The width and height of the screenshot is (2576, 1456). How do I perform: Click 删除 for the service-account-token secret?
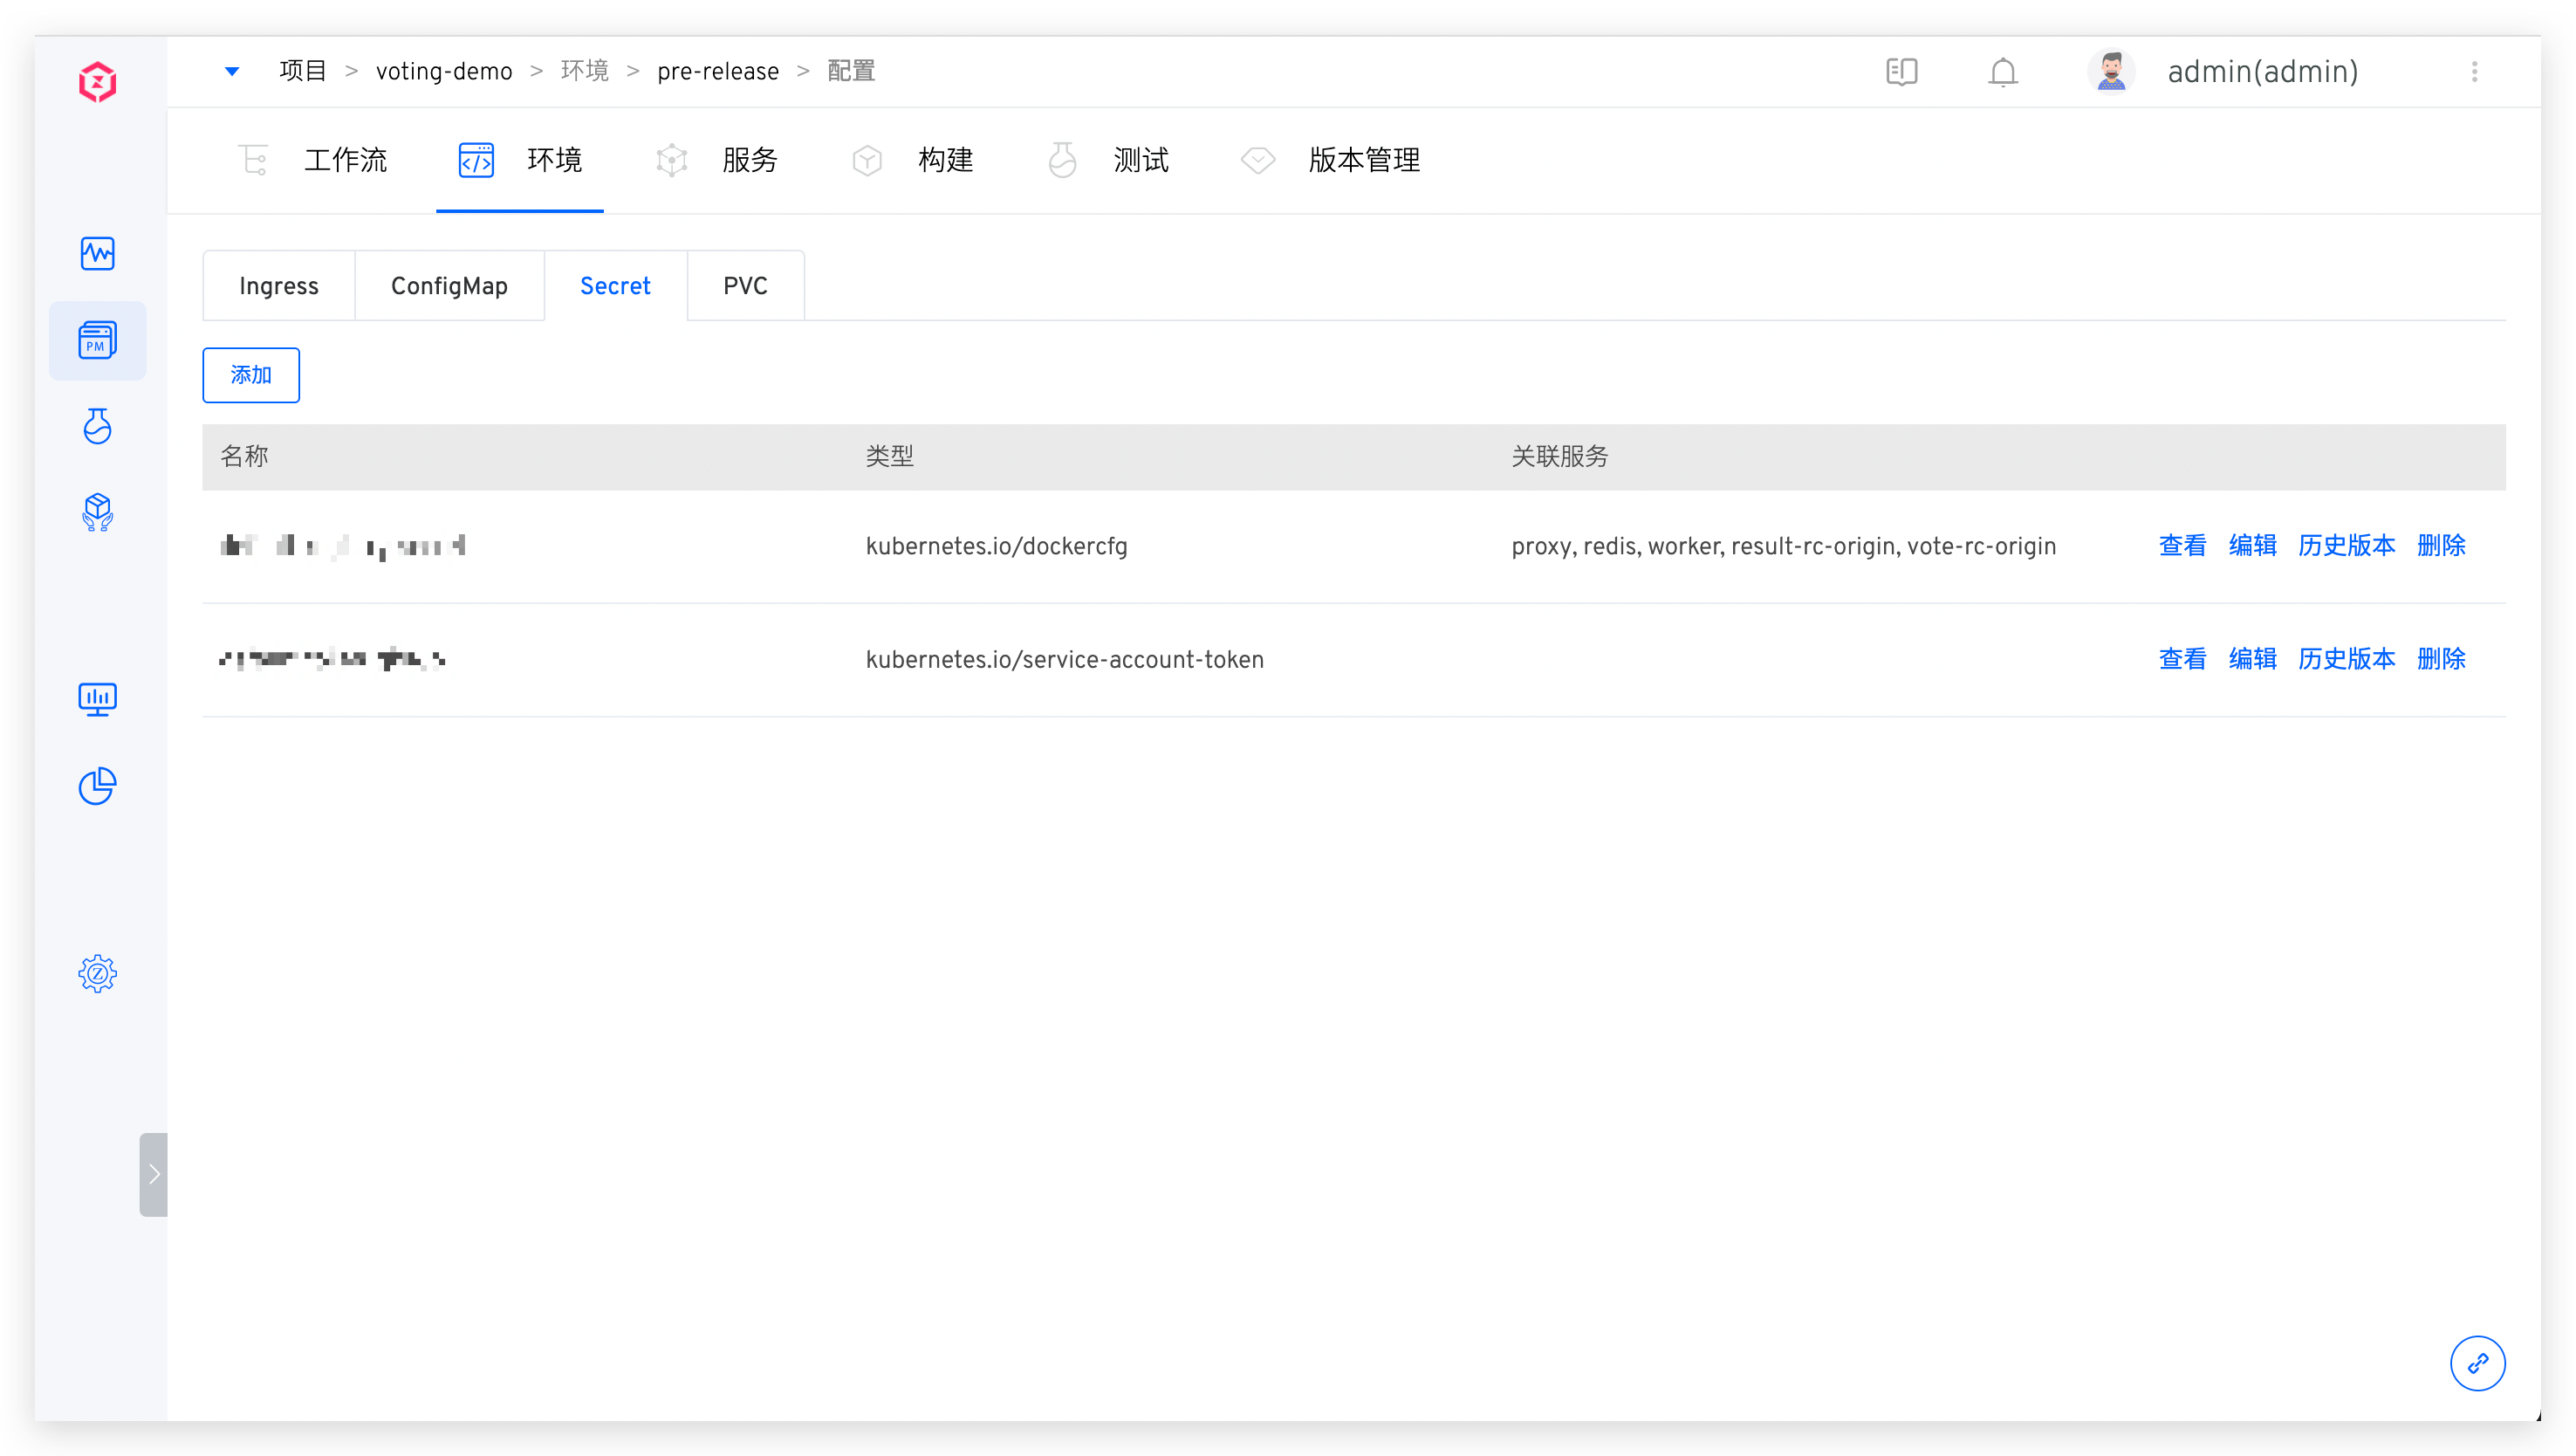[x=2441, y=659]
